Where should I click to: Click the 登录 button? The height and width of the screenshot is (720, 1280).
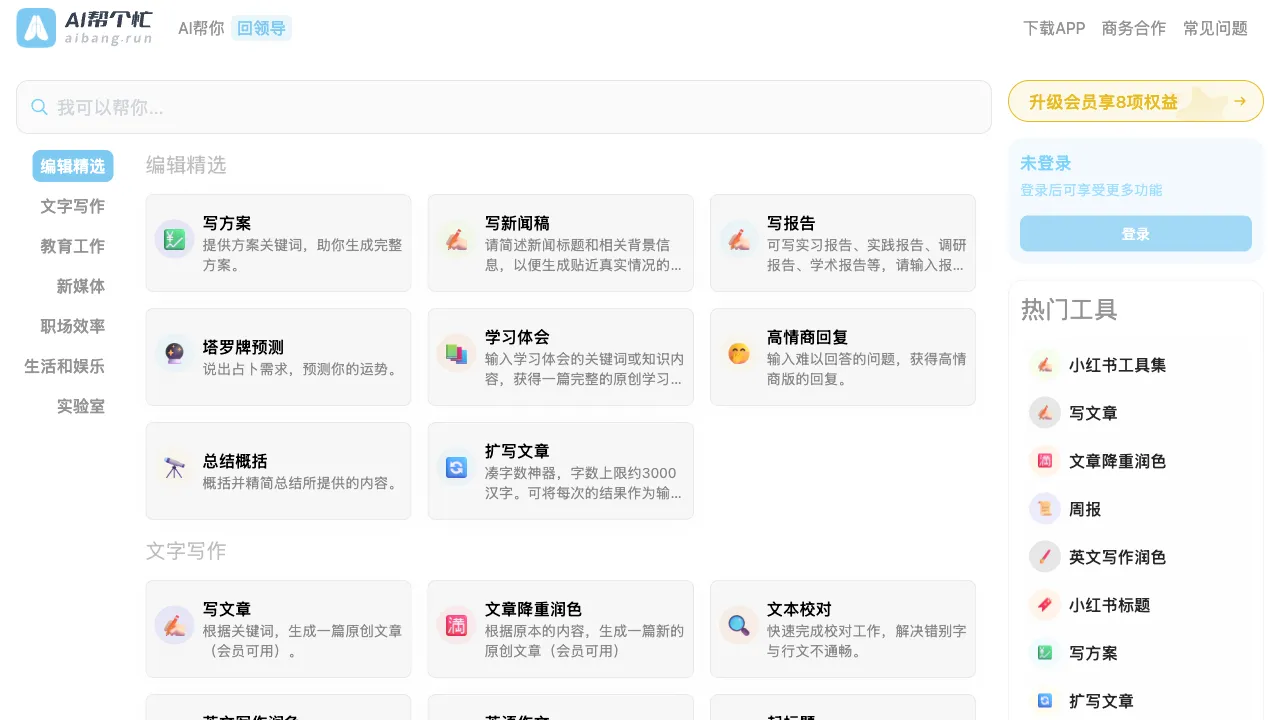coord(1136,234)
